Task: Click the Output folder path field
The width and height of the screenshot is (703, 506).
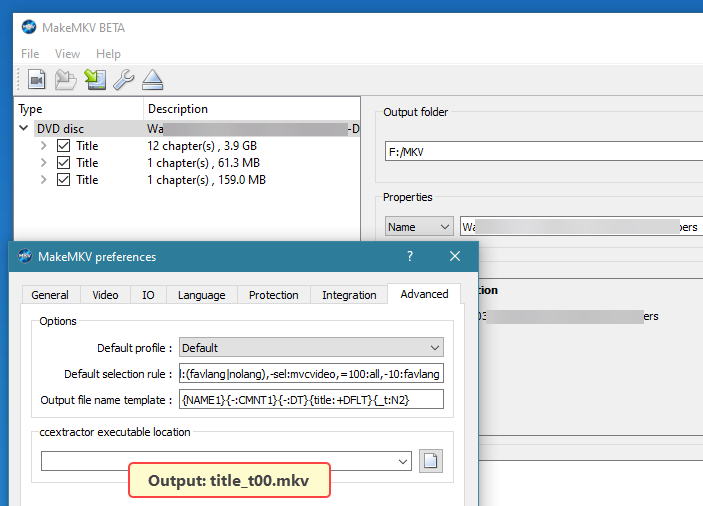Action: click(543, 151)
